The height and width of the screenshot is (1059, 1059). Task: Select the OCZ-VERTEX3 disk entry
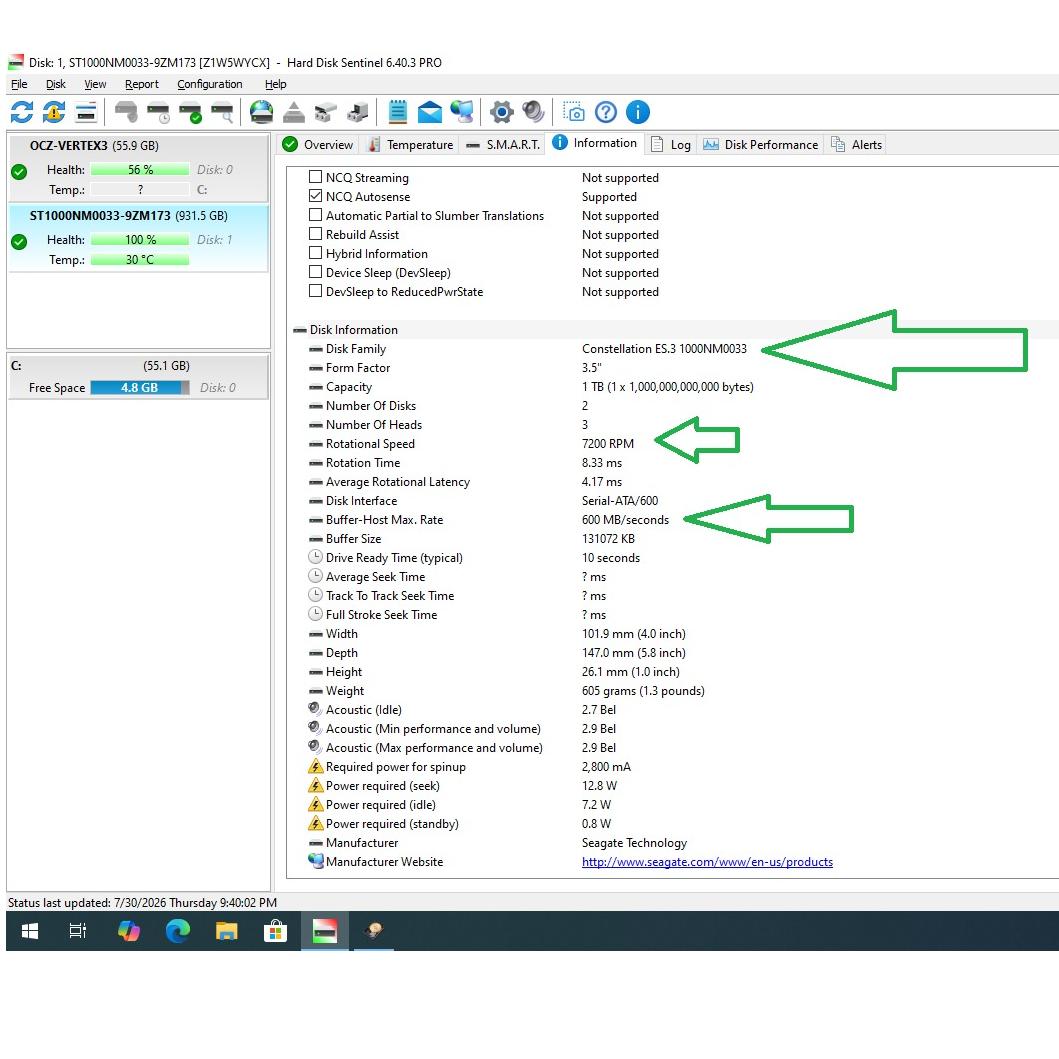138,167
